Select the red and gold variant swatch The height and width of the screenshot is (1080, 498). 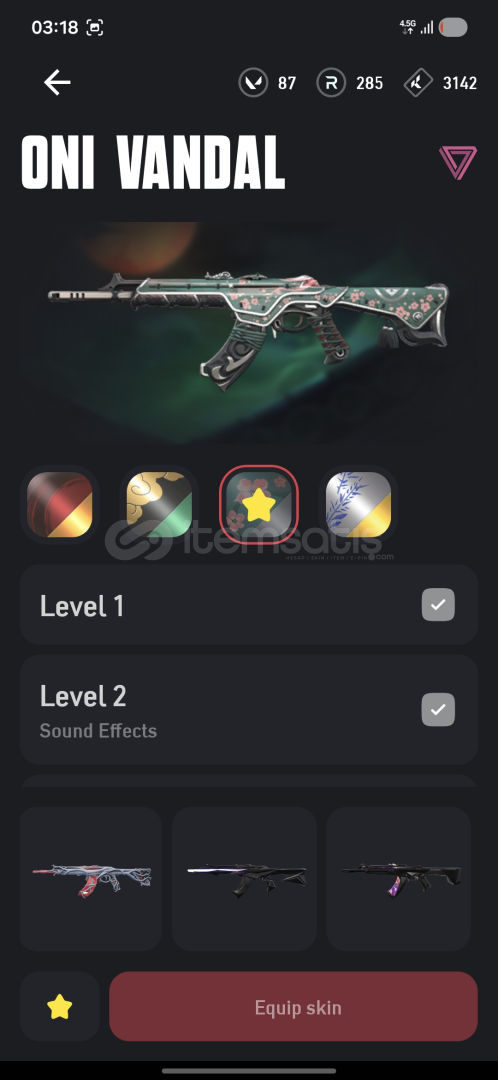[x=59, y=505]
